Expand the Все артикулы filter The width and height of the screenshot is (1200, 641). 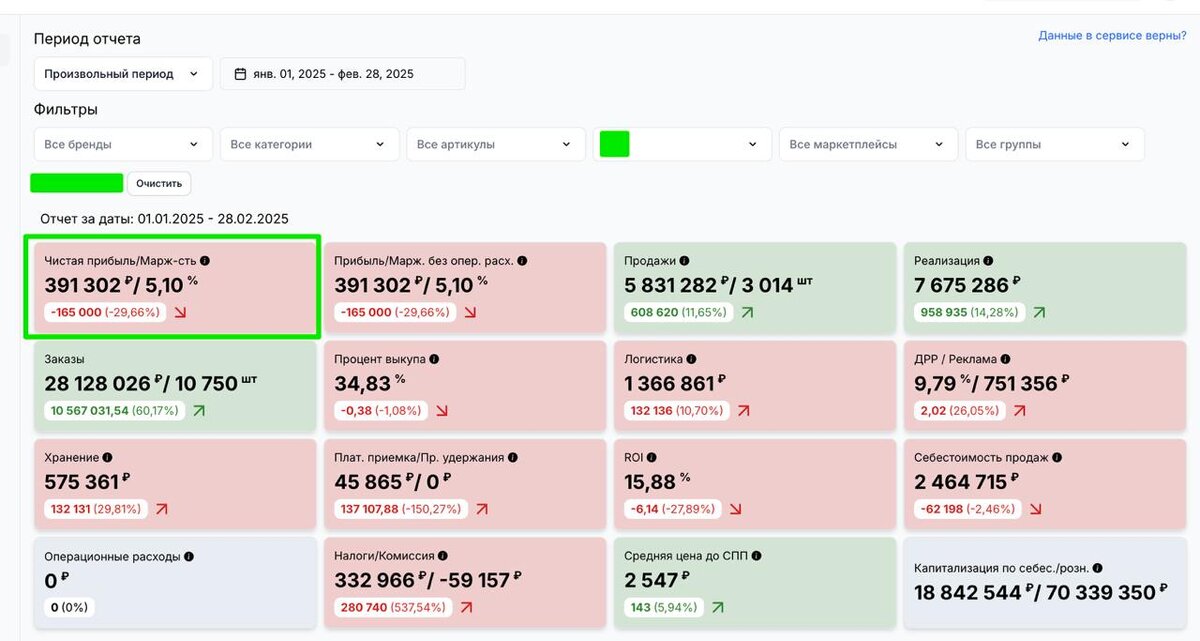coord(495,144)
